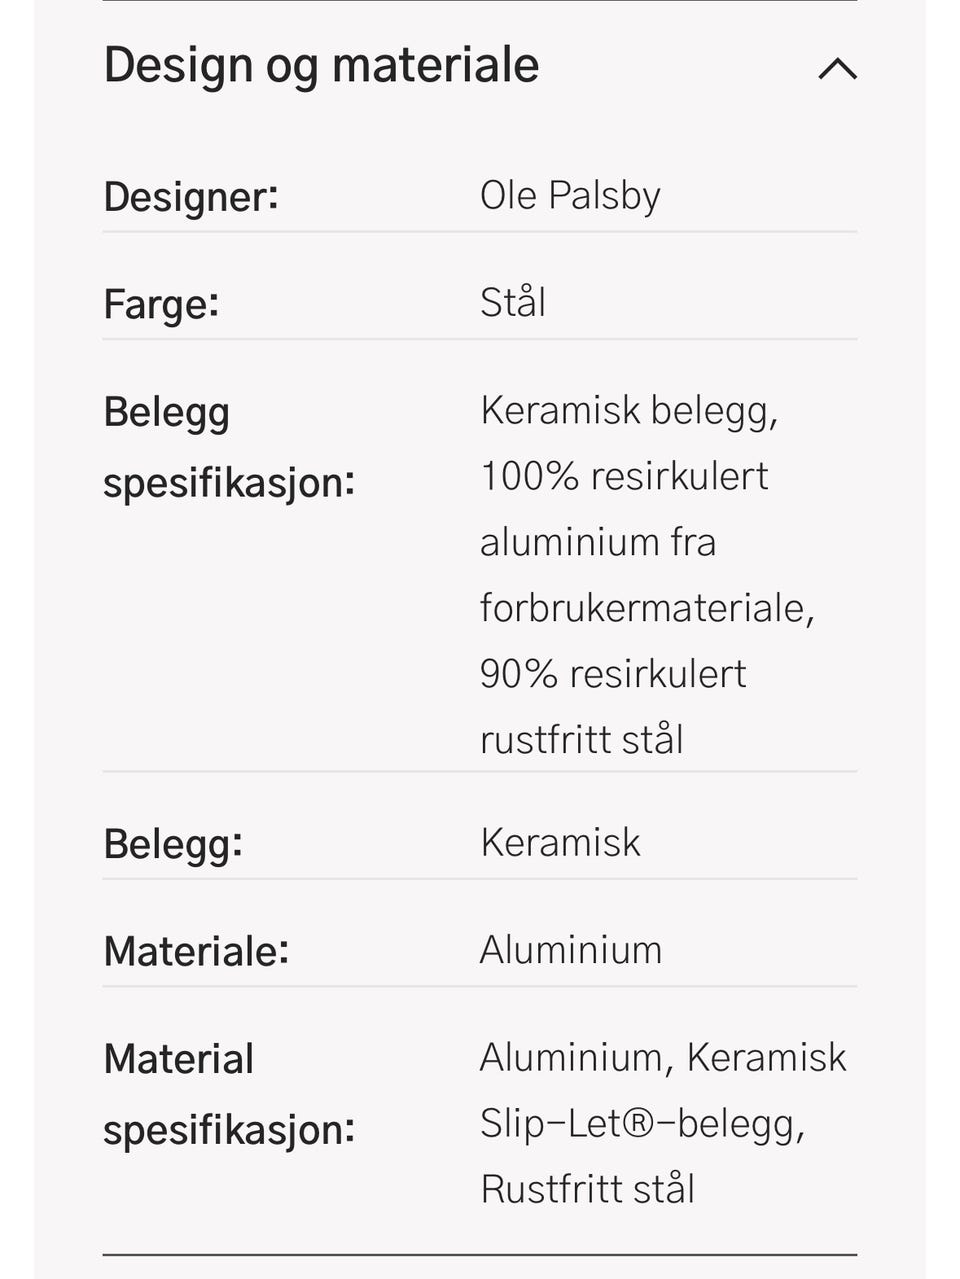This screenshot has width=960, height=1279.
Task: Click the Materiale: label
Action: point(196,951)
